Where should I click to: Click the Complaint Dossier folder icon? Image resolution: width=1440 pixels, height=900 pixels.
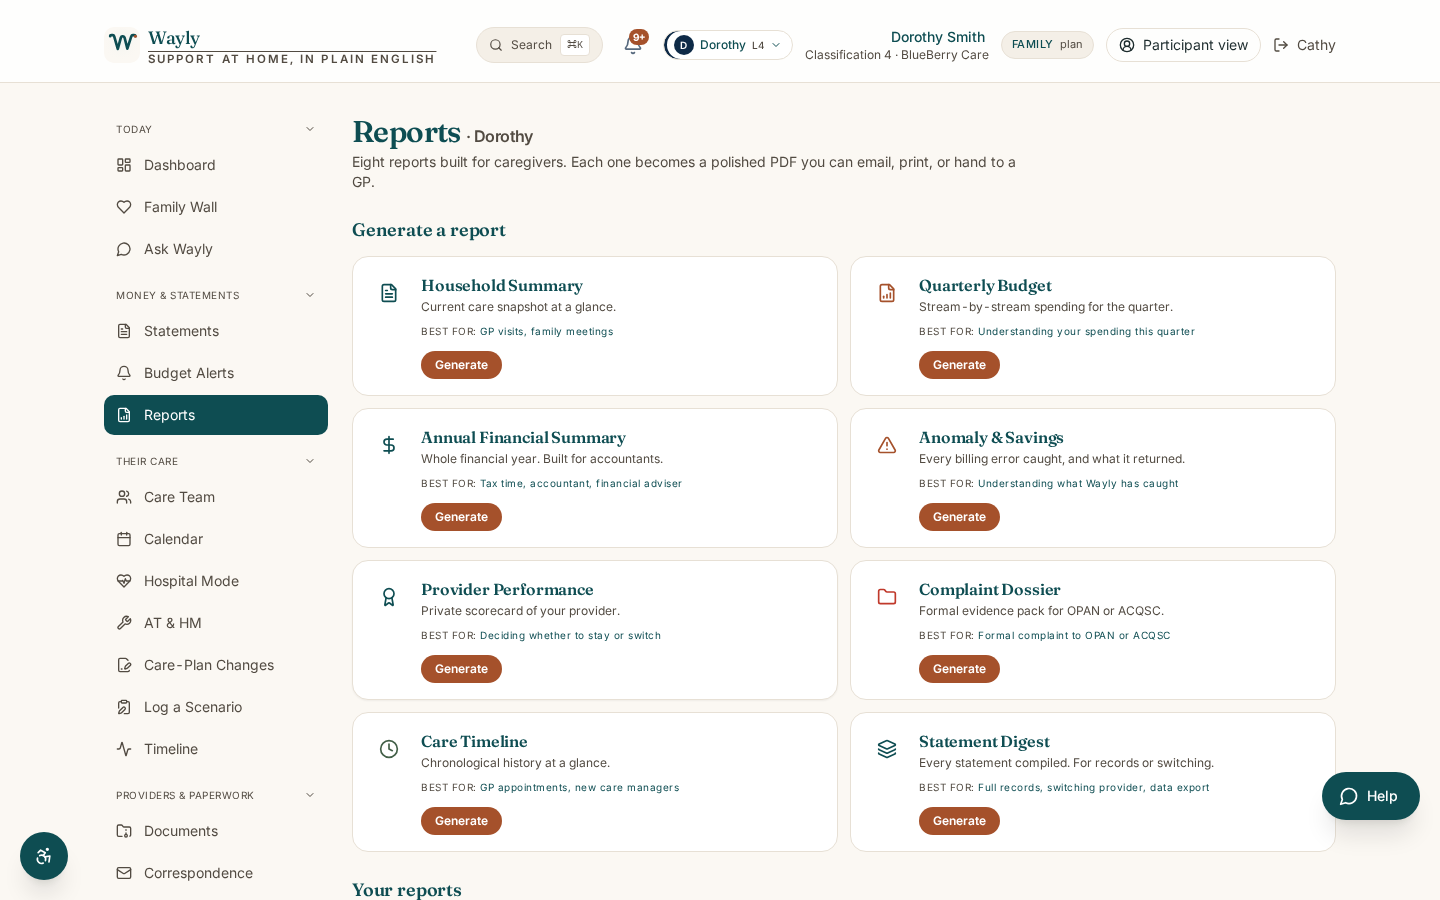coord(887,597)
